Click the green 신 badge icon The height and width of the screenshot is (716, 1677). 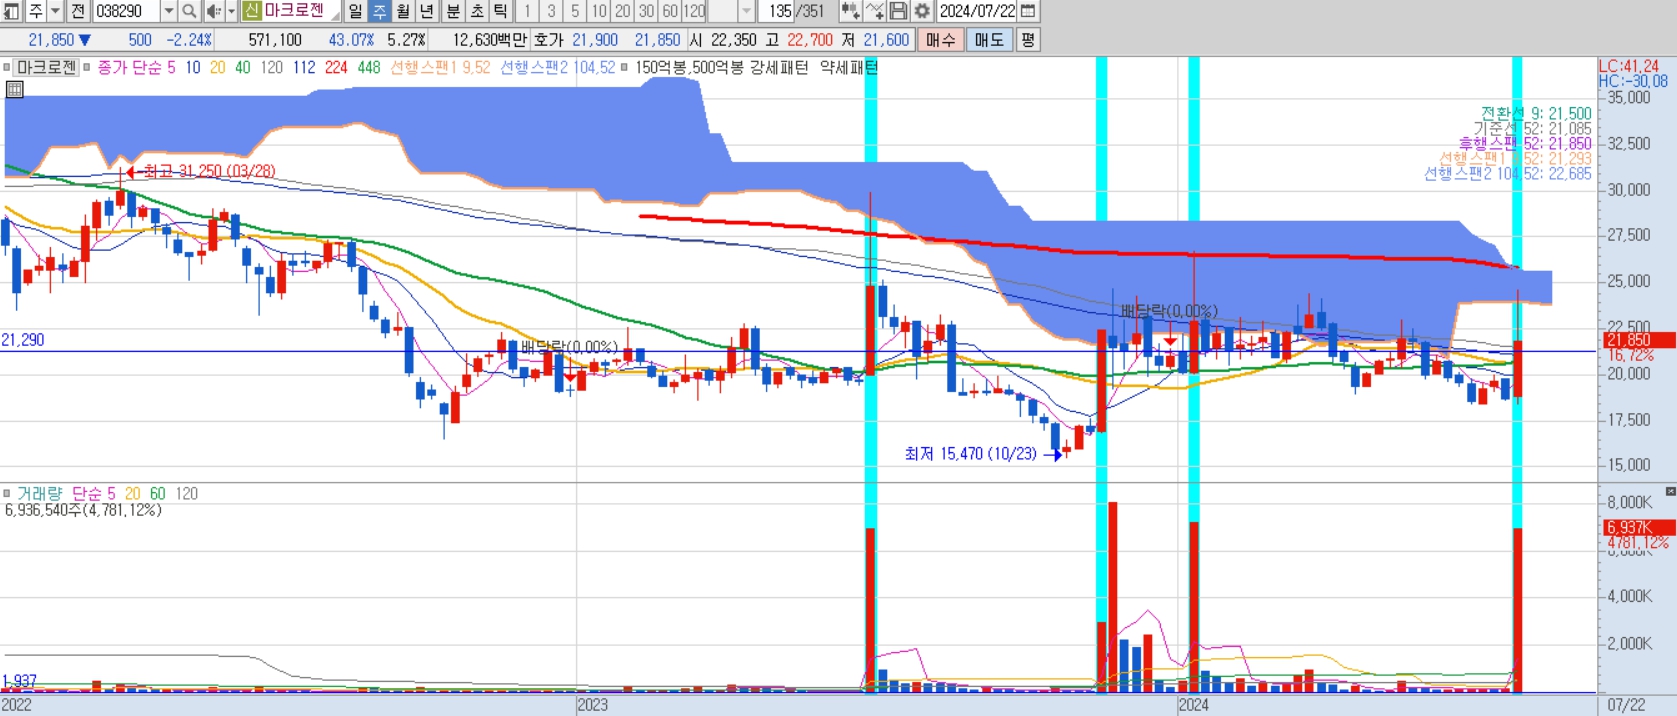coord(252,11)
